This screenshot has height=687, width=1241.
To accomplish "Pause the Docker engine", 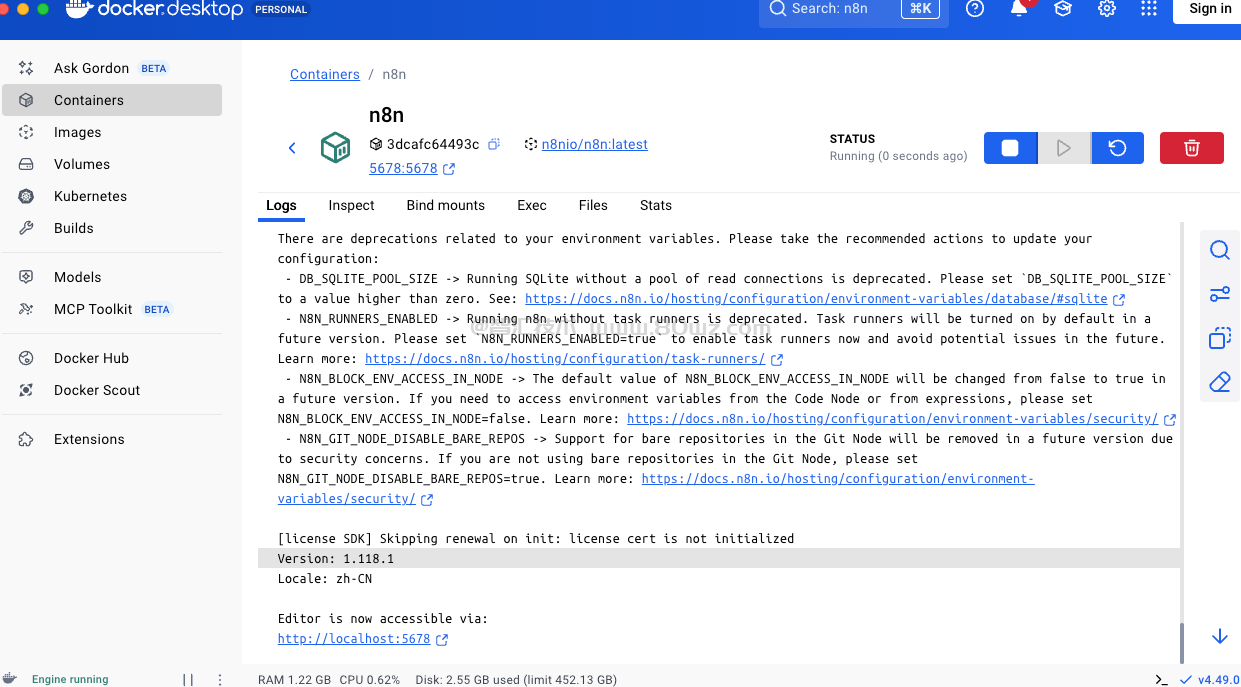I will coord(188,679).
